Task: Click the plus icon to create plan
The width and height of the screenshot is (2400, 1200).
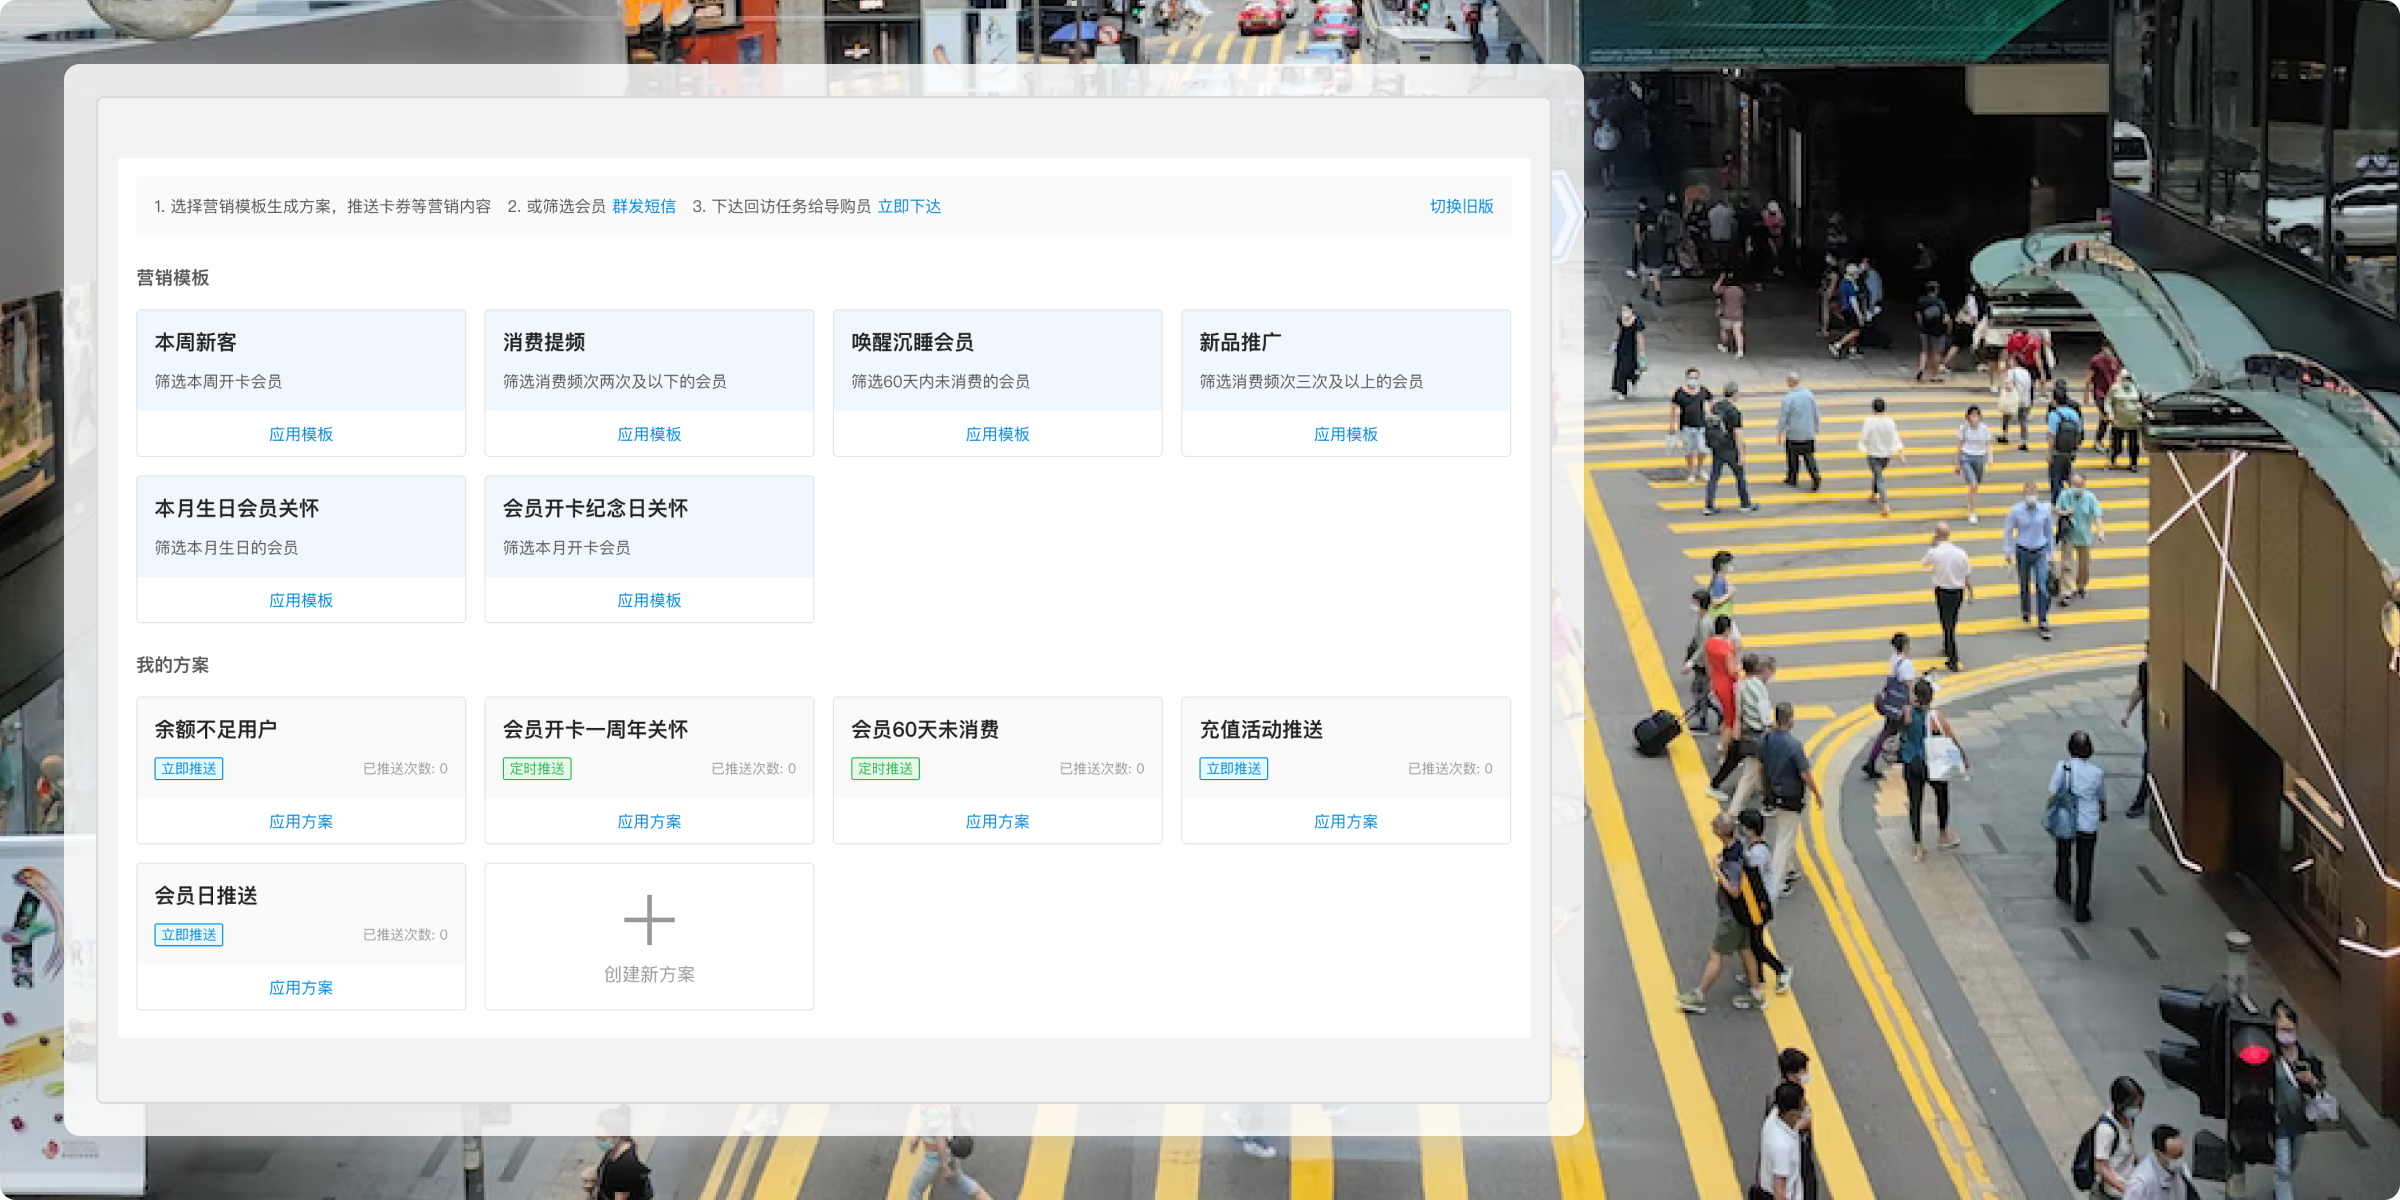Action: tap(649, 920)
